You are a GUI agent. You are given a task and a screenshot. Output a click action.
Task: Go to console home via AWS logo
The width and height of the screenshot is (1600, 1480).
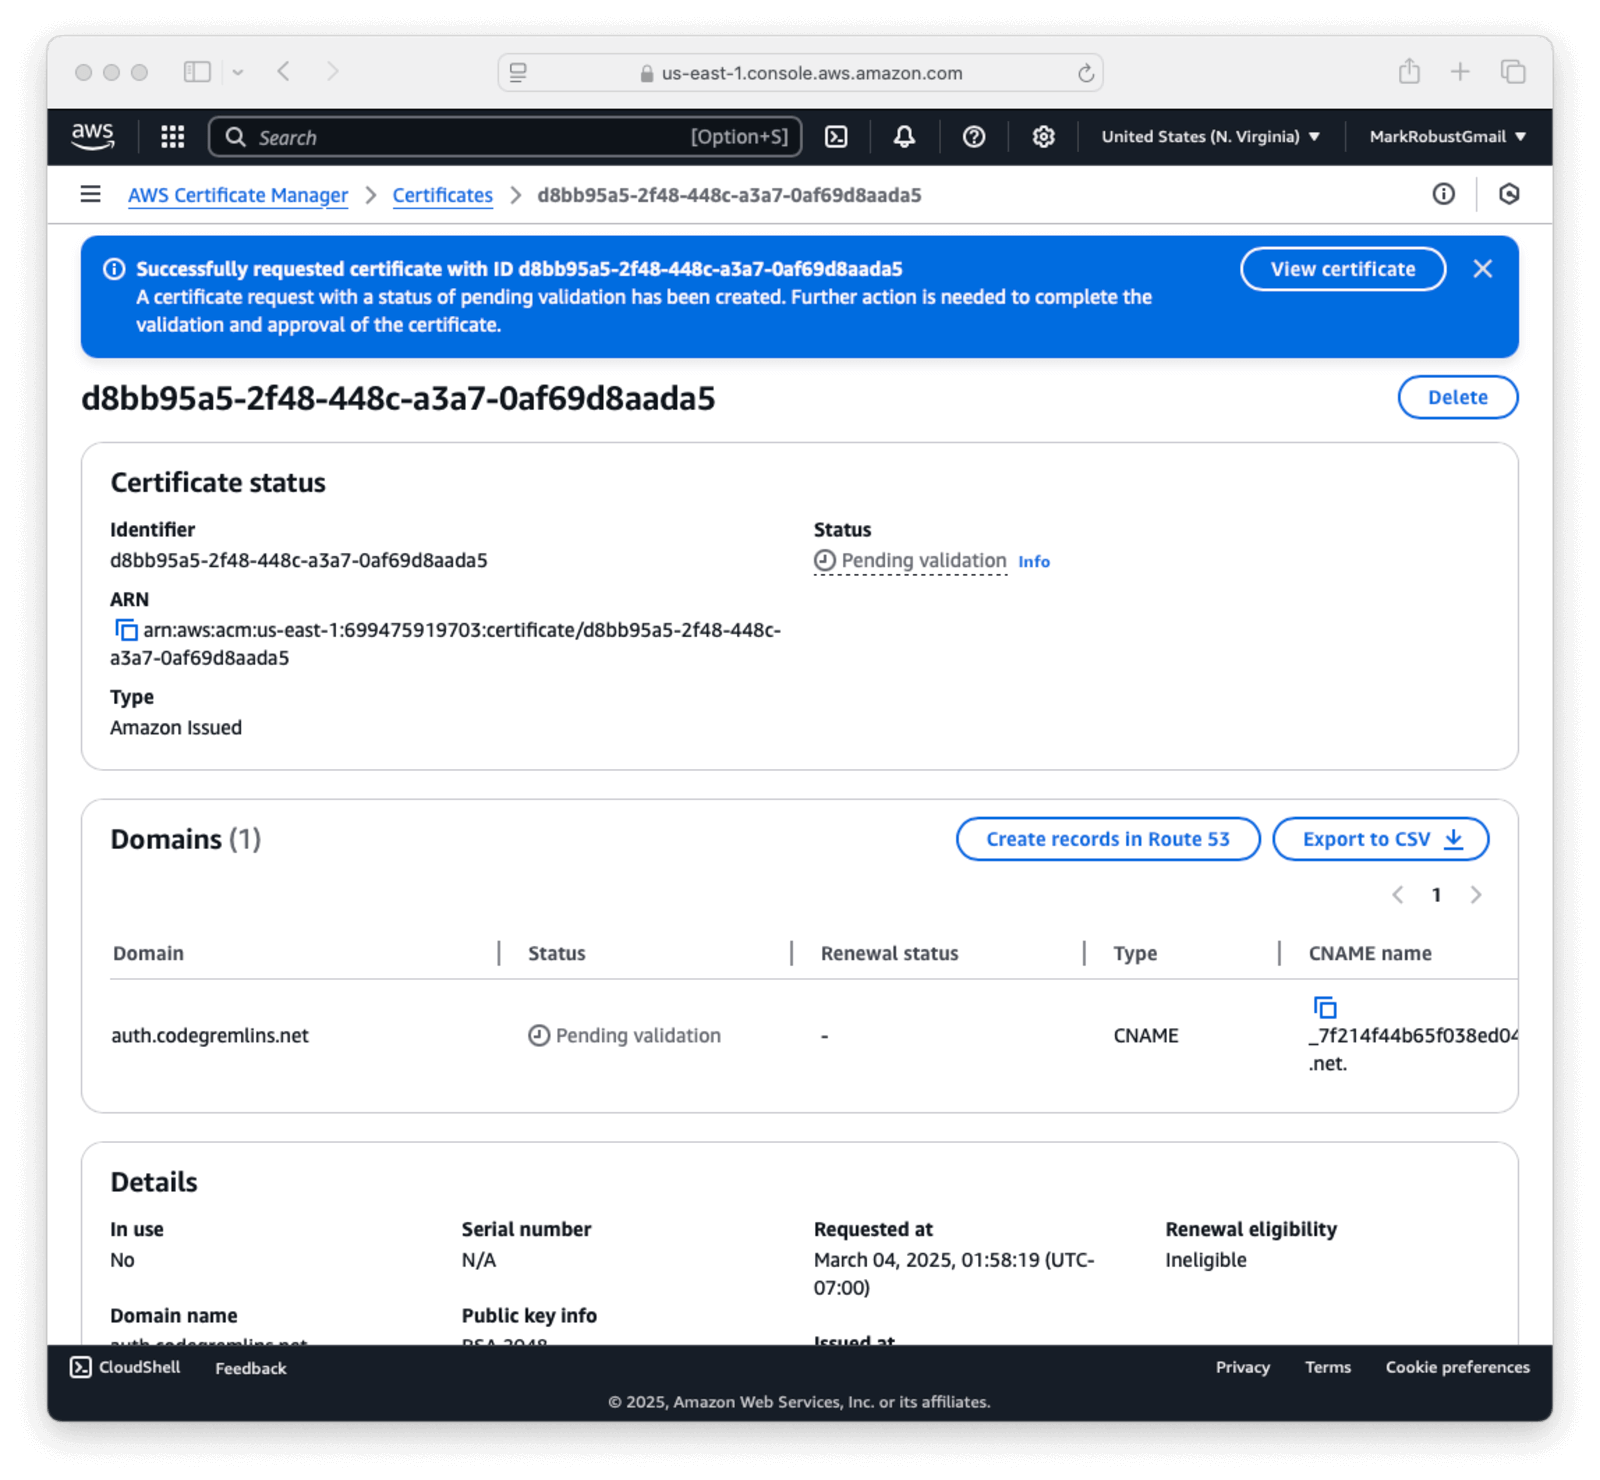(93, 137)
